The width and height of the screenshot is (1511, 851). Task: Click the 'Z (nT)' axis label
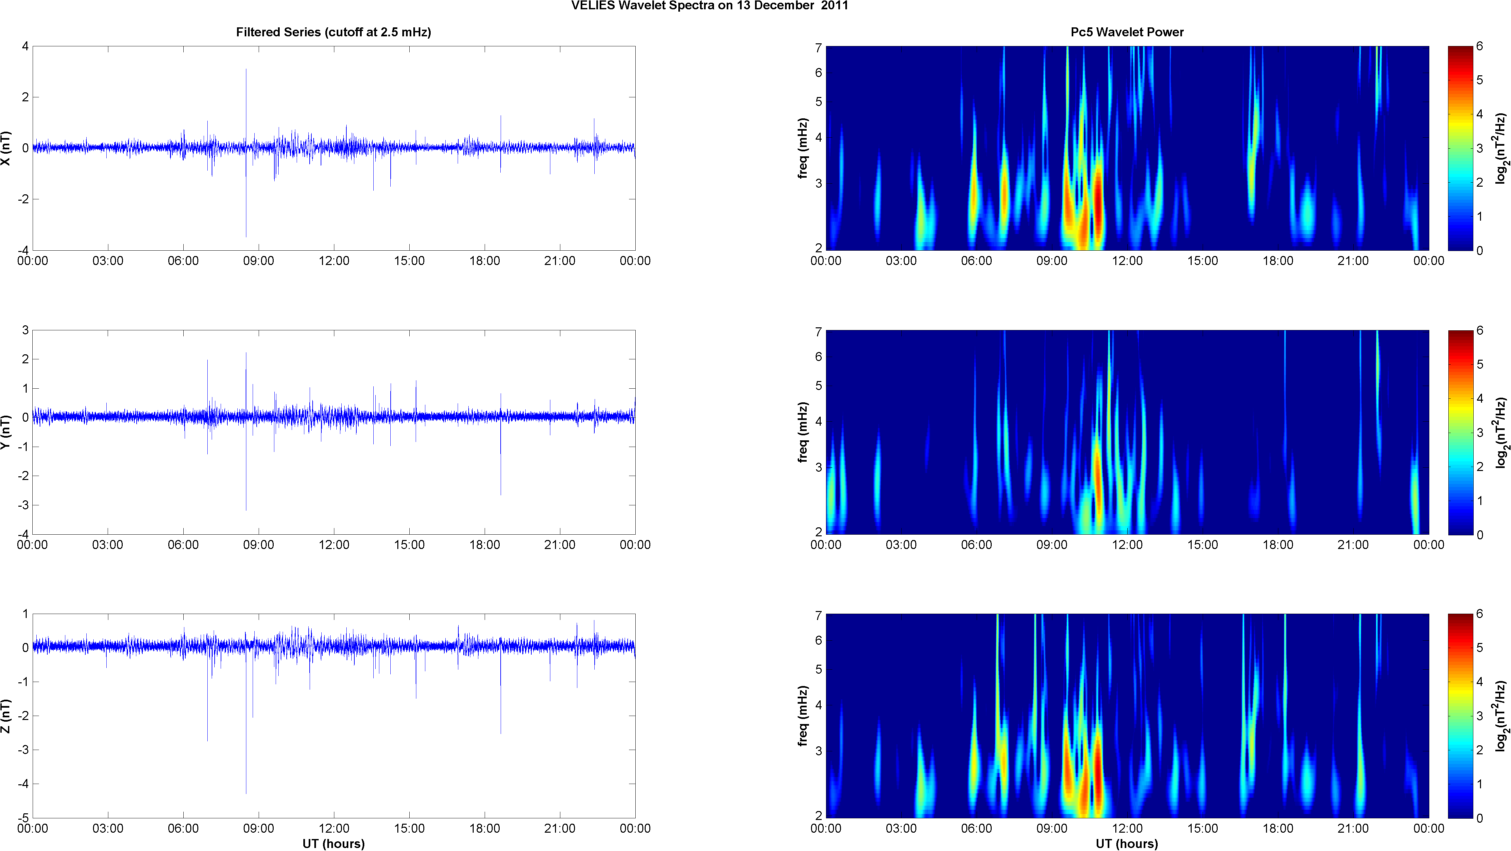click(x=7, y=716)
